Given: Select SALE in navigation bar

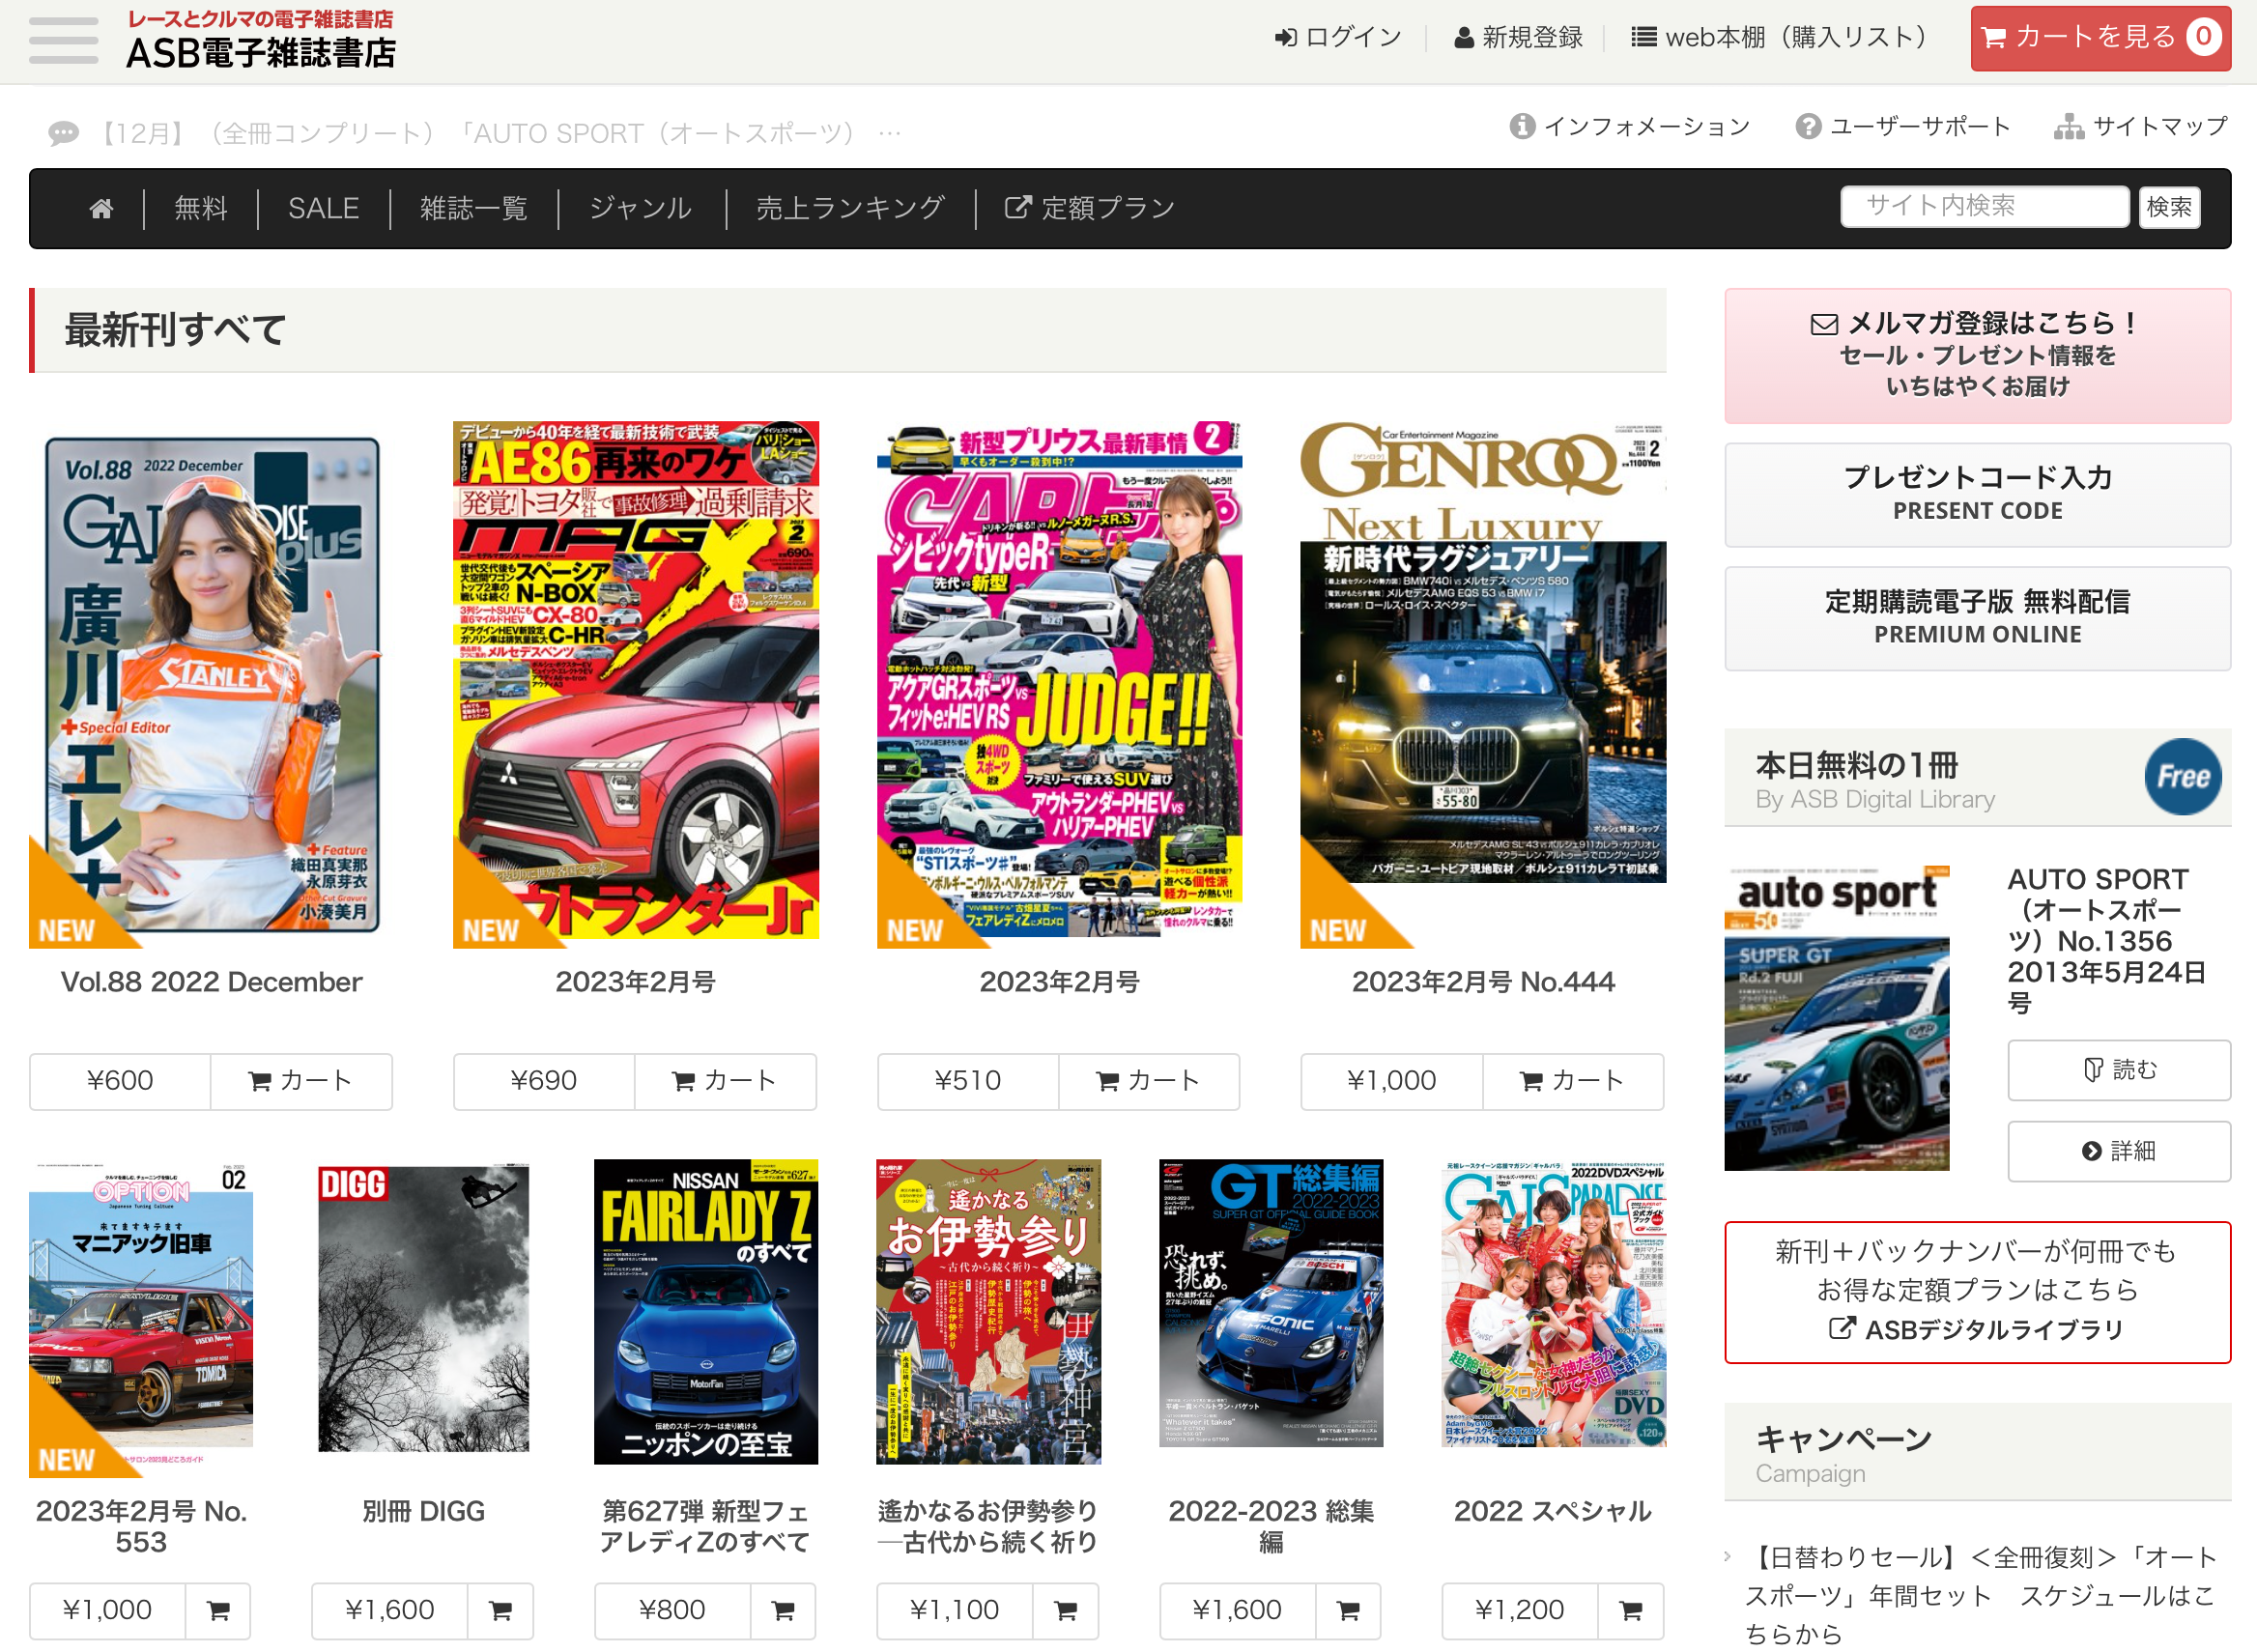Looking at the screenshot, I should coord(323,208).
